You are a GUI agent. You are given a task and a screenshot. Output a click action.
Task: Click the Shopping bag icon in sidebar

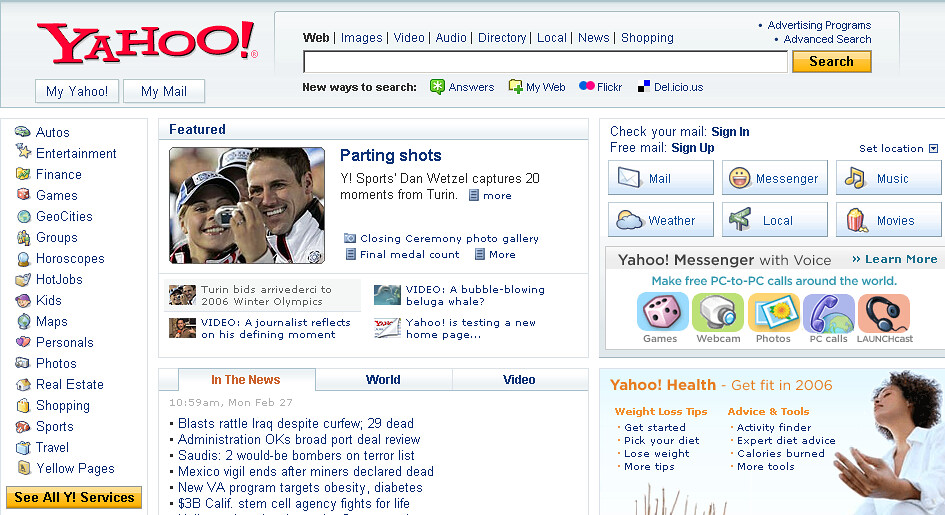[x=23, y=405]
